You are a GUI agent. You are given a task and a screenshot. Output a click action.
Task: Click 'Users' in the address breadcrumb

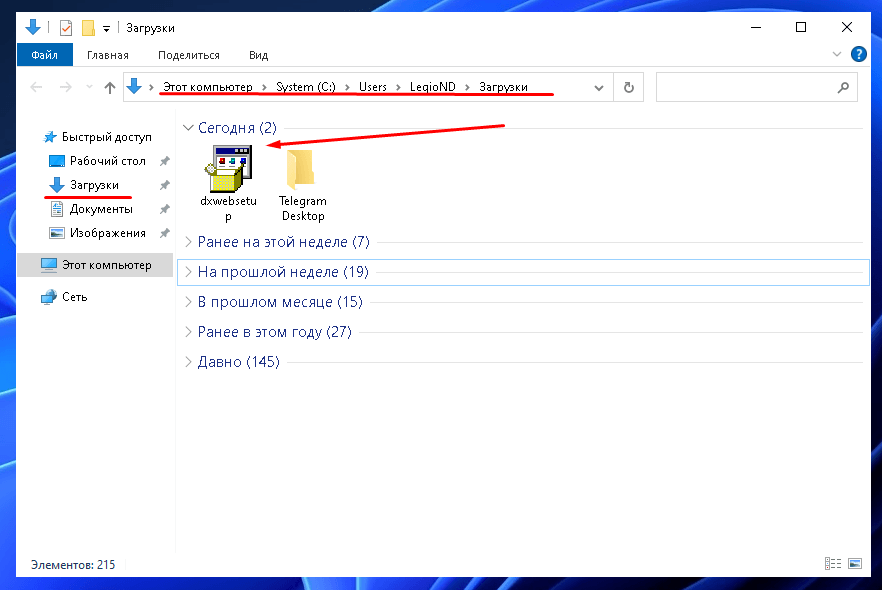(373, 87)
